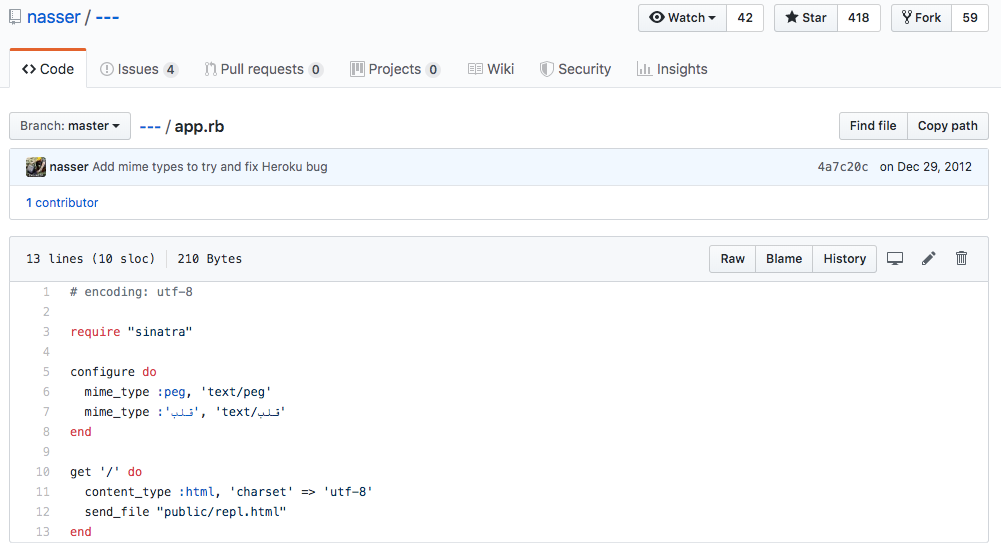
Task: Edit this file with pencil icon
Action: click(929, 259)
